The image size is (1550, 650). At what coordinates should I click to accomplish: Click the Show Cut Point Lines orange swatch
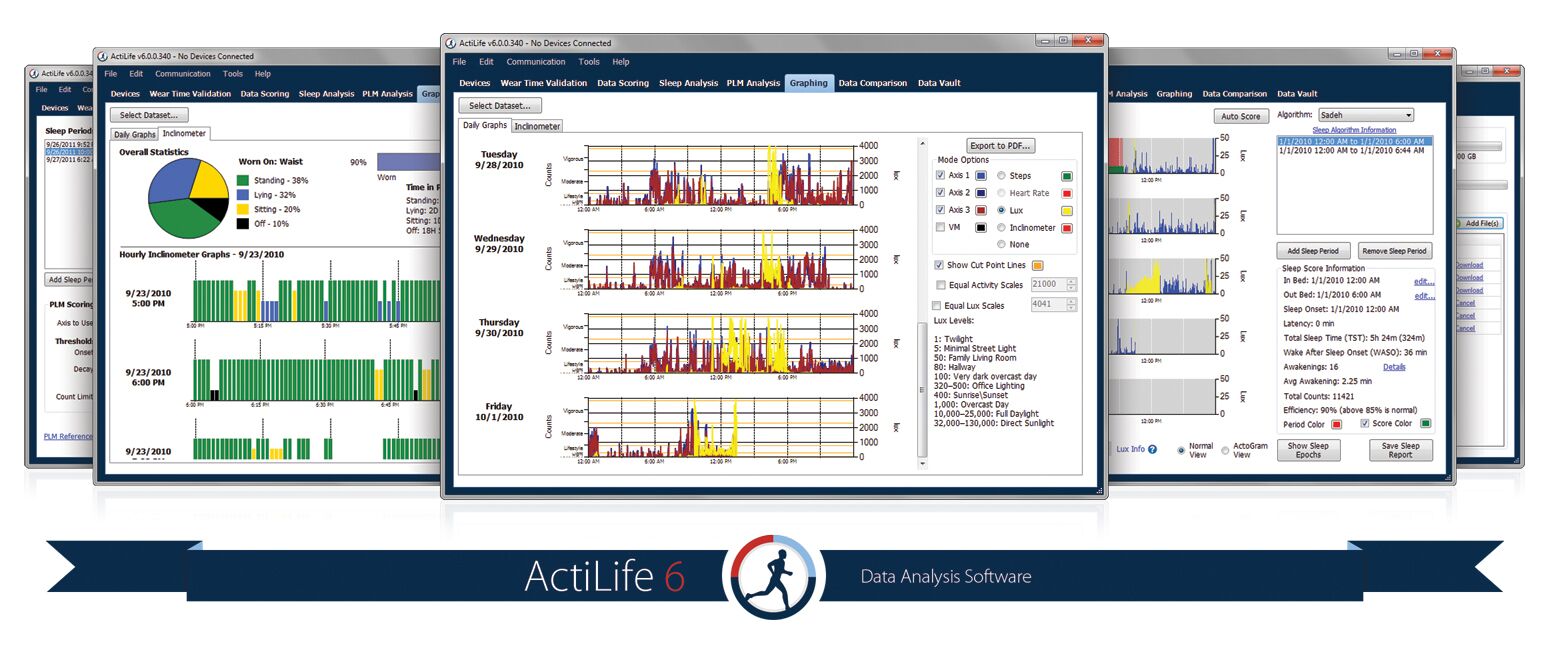[1037, 265]
